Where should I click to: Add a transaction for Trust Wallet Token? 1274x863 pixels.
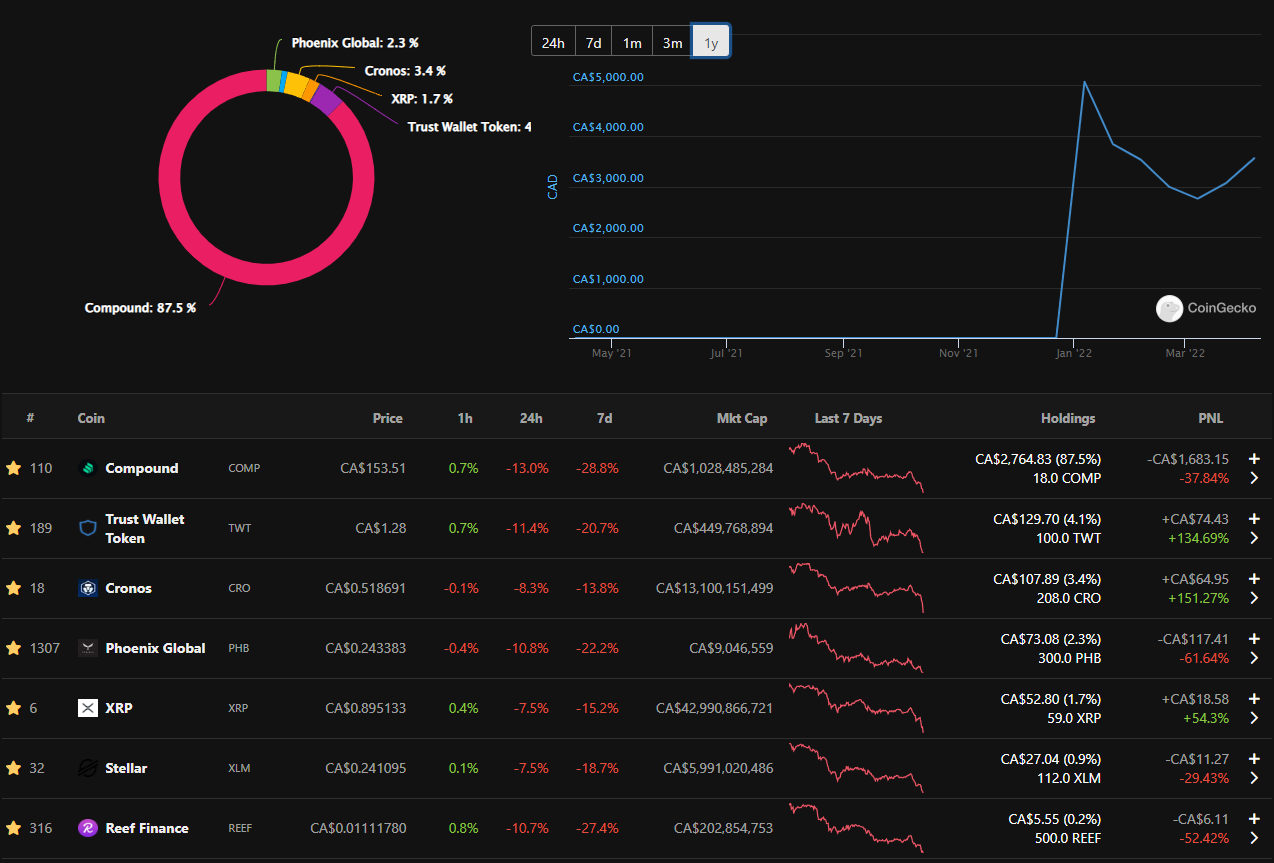[1254, 519]
